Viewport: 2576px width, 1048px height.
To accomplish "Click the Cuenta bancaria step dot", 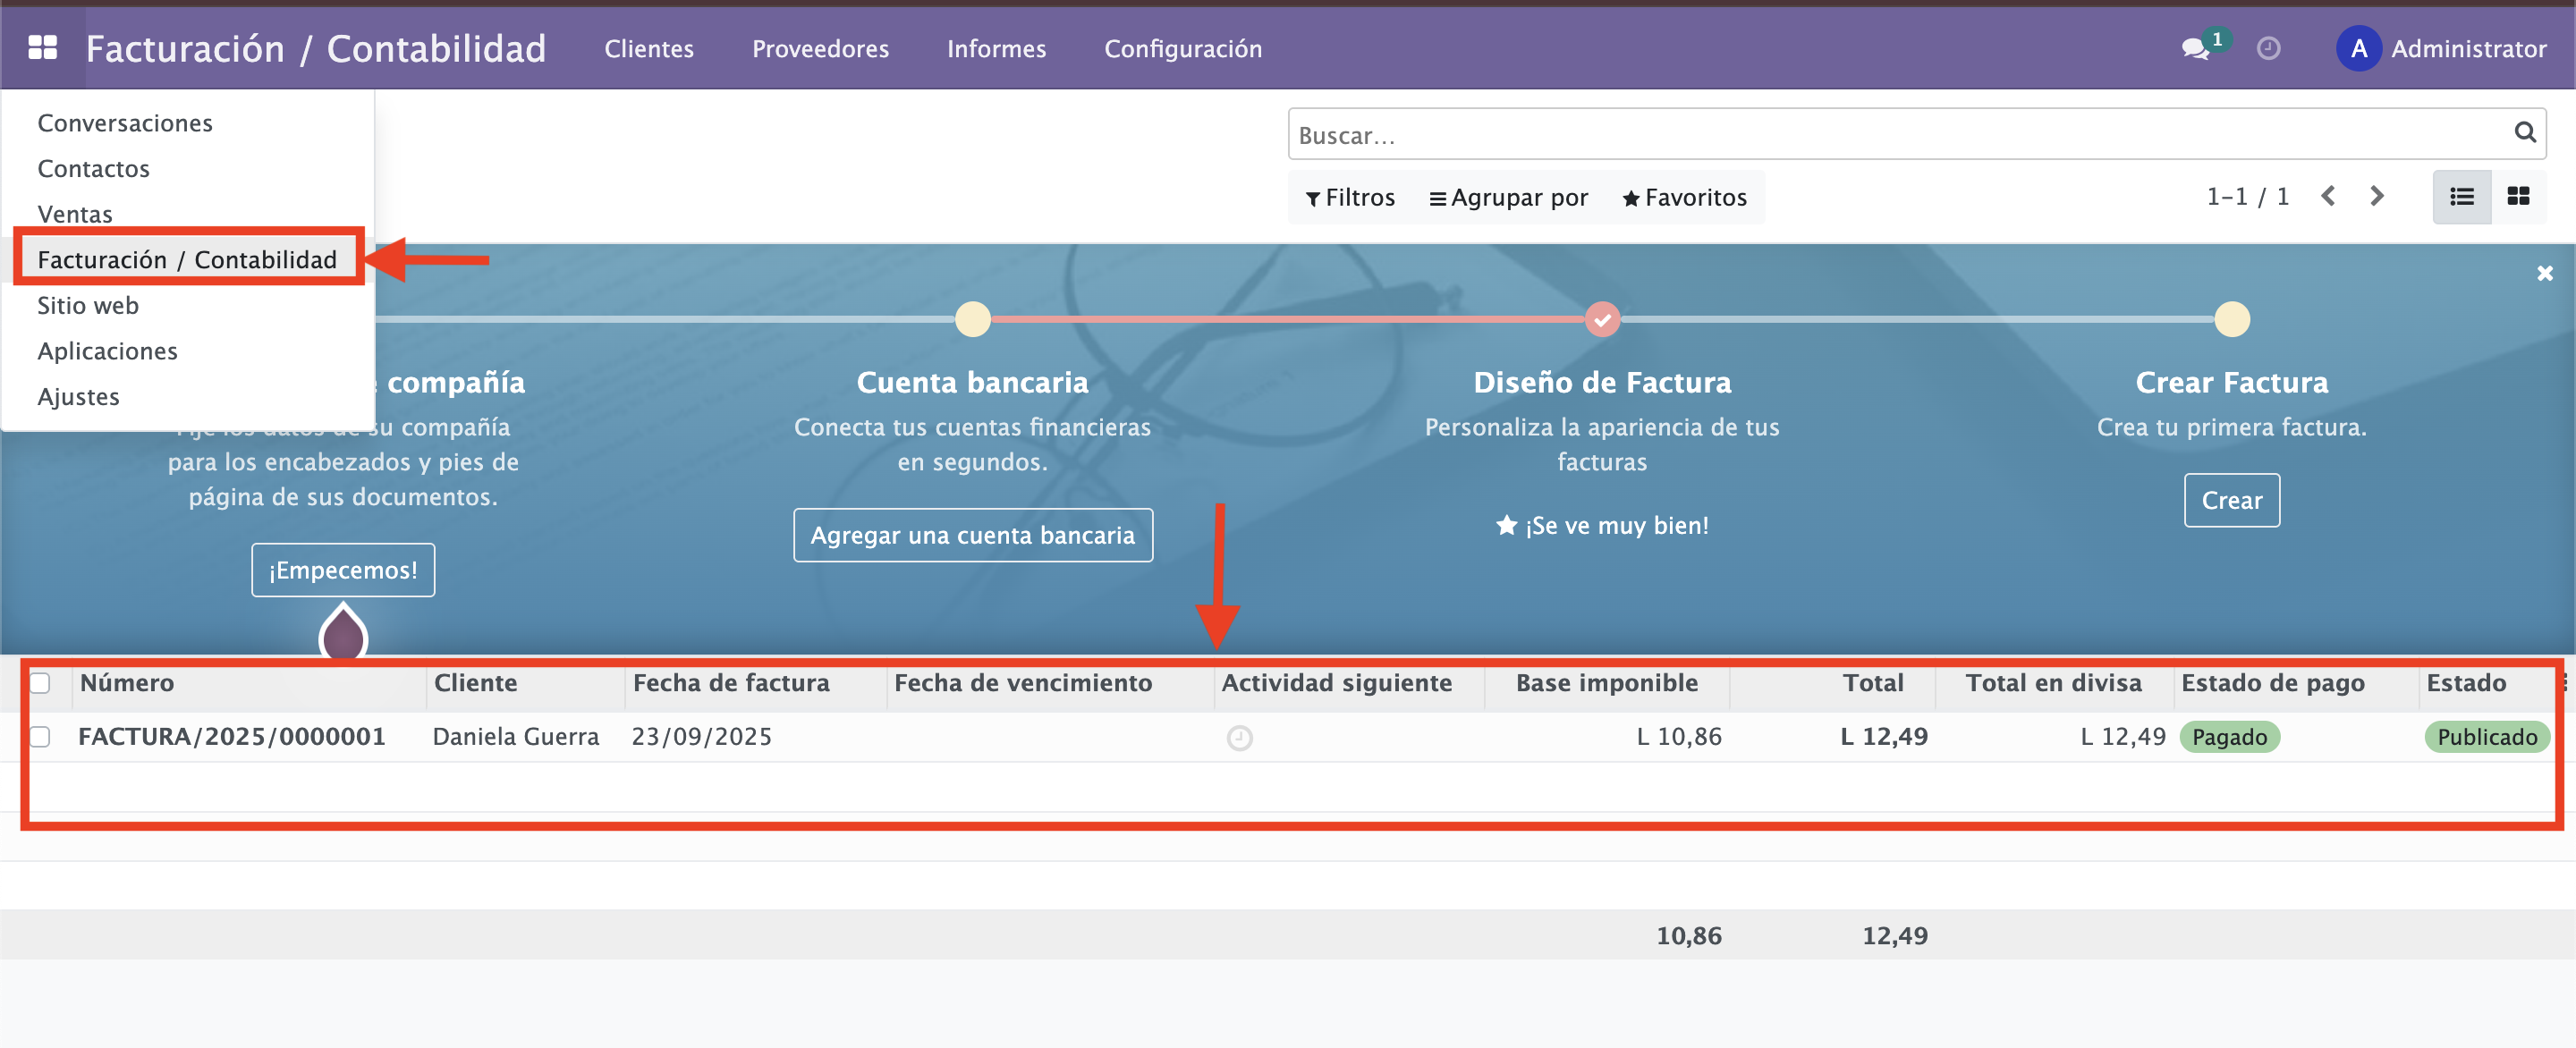I will coord(972,319).
